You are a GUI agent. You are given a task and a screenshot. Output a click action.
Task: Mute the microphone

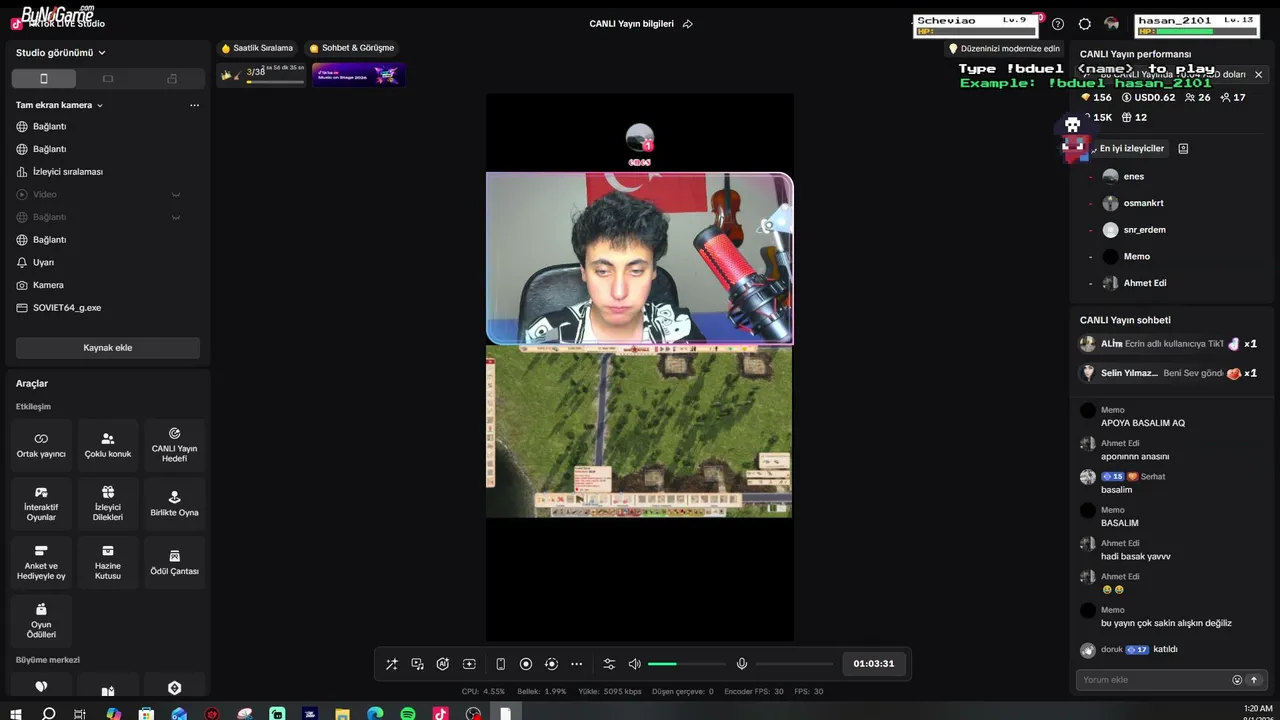[x=742, y=664]
